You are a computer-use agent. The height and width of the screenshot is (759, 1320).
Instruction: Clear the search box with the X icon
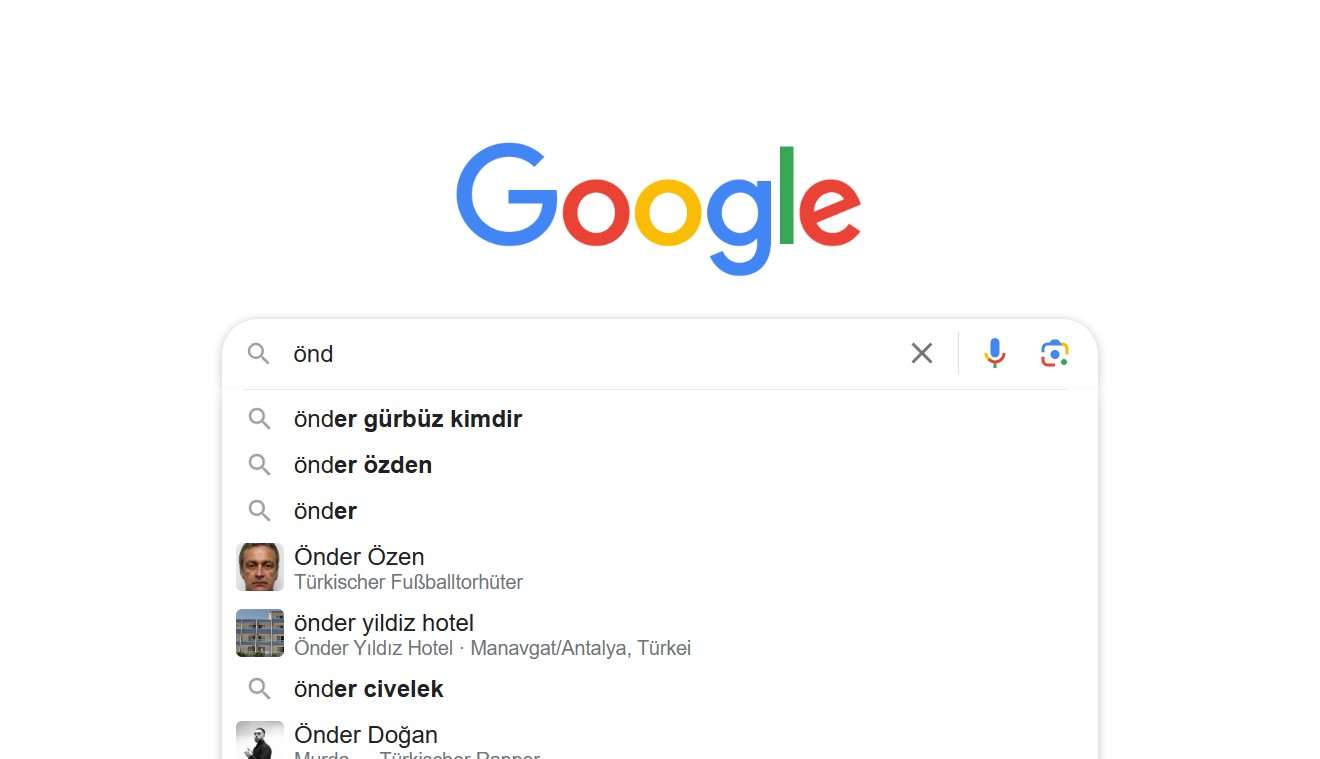[x=921, y=353]
